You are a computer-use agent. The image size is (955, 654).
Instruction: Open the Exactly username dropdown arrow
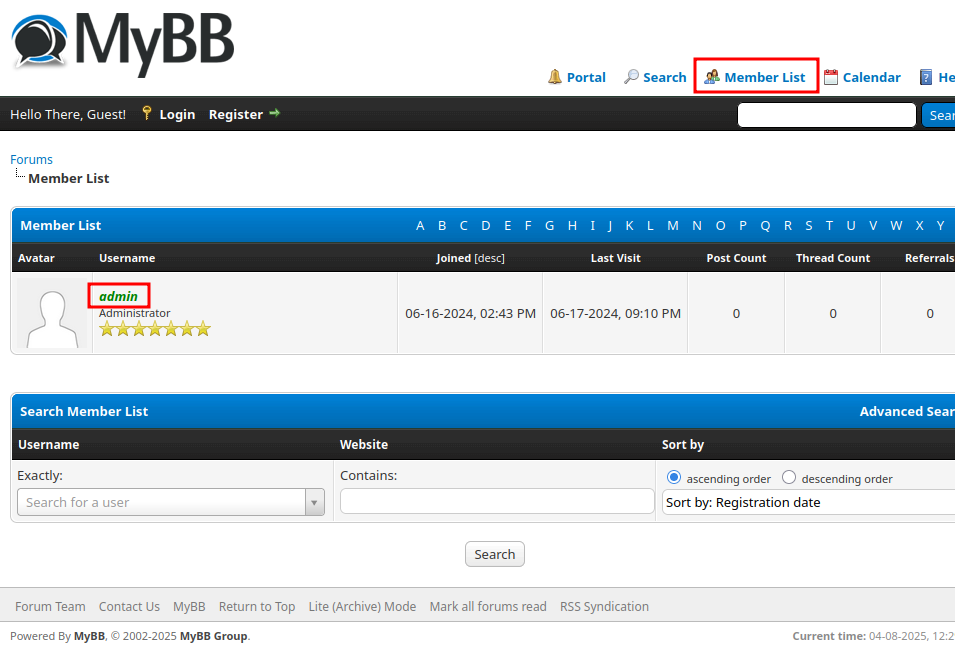pos(314,502)
